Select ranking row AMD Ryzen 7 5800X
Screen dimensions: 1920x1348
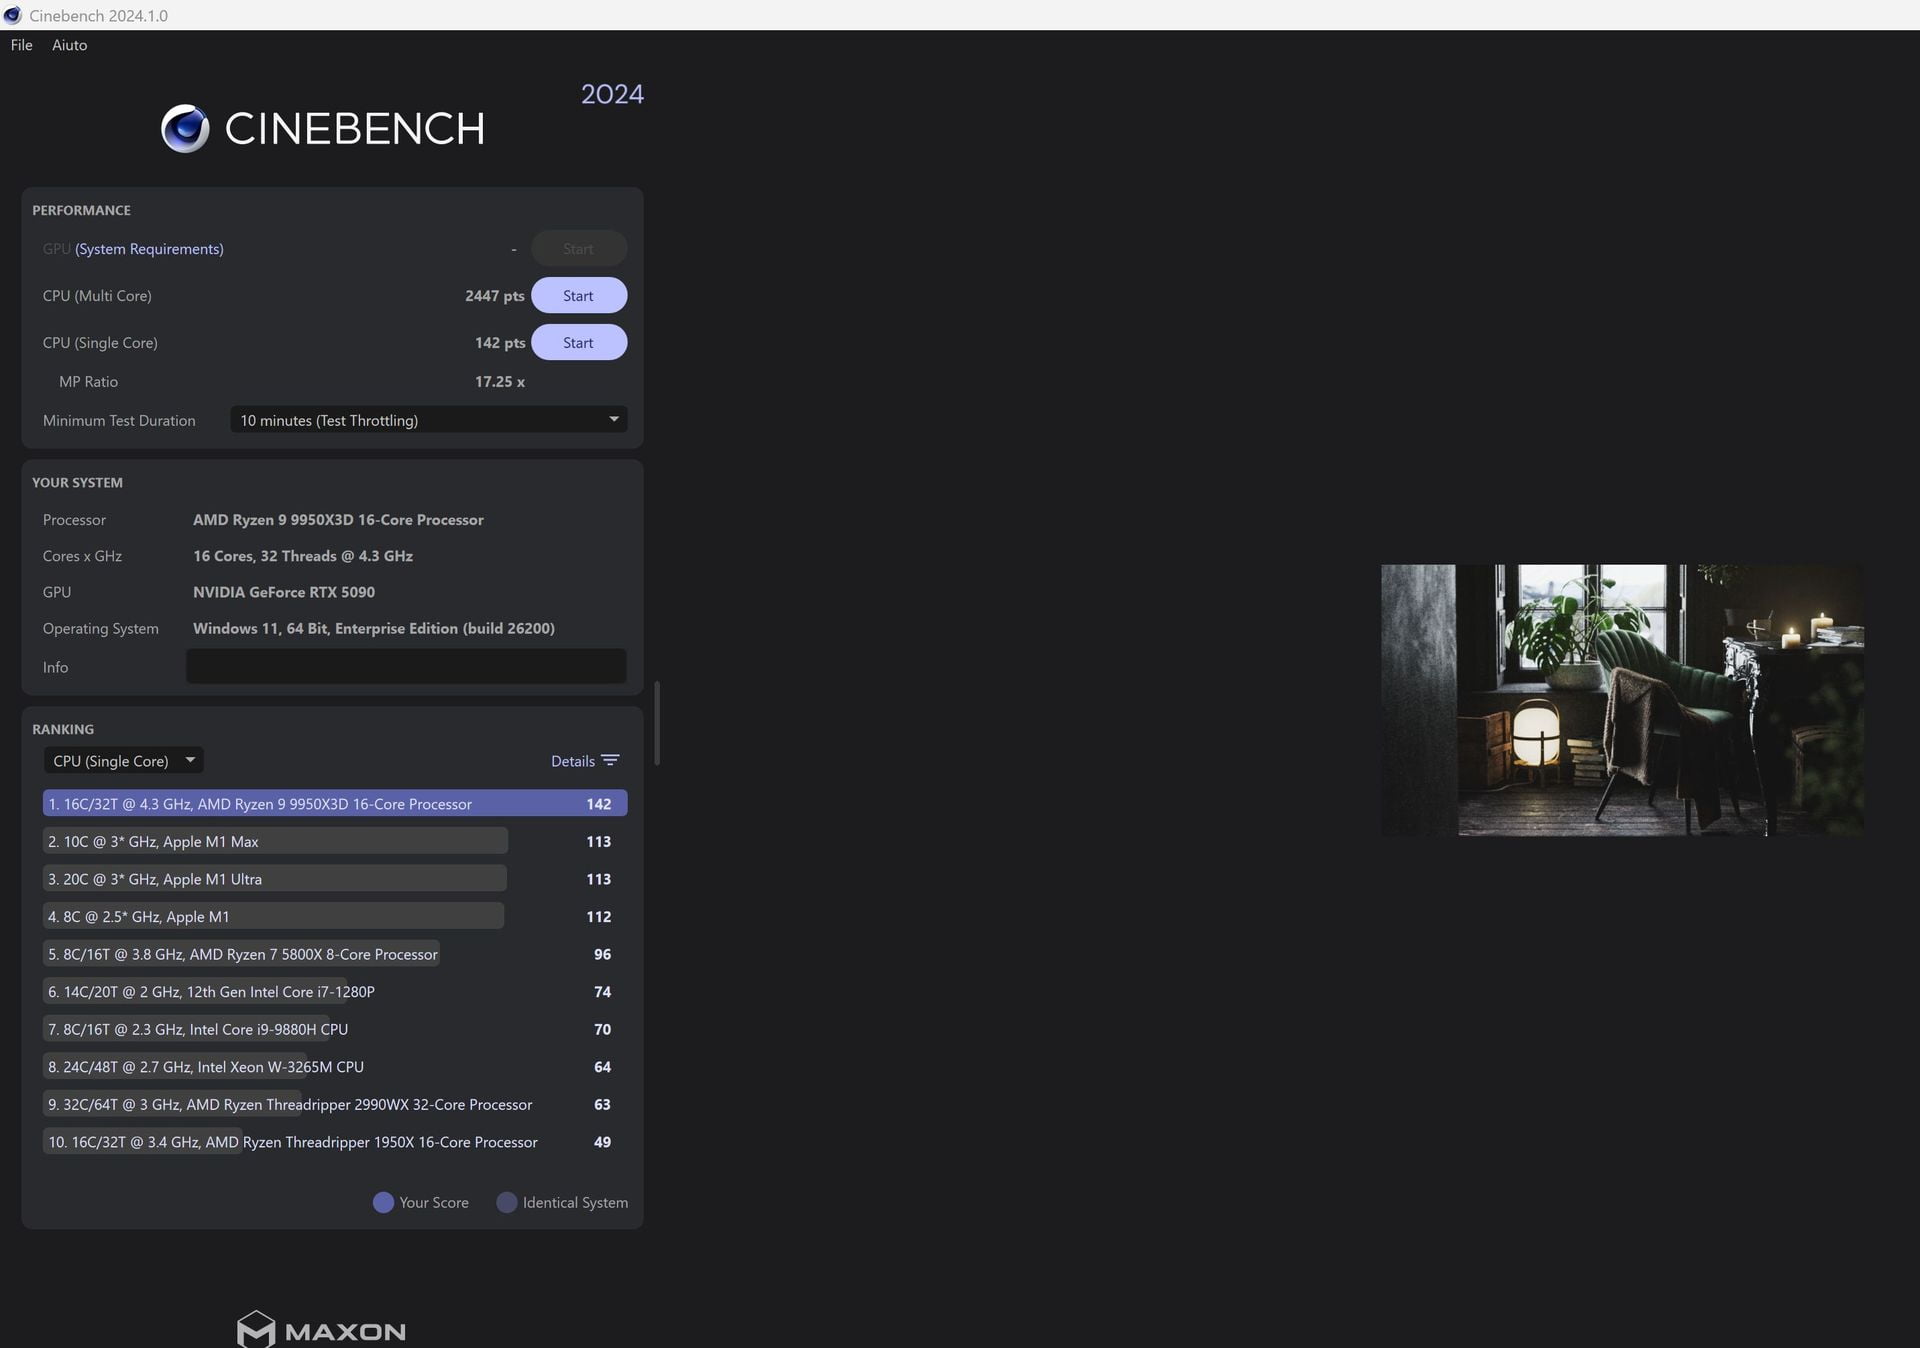point(335,954)
